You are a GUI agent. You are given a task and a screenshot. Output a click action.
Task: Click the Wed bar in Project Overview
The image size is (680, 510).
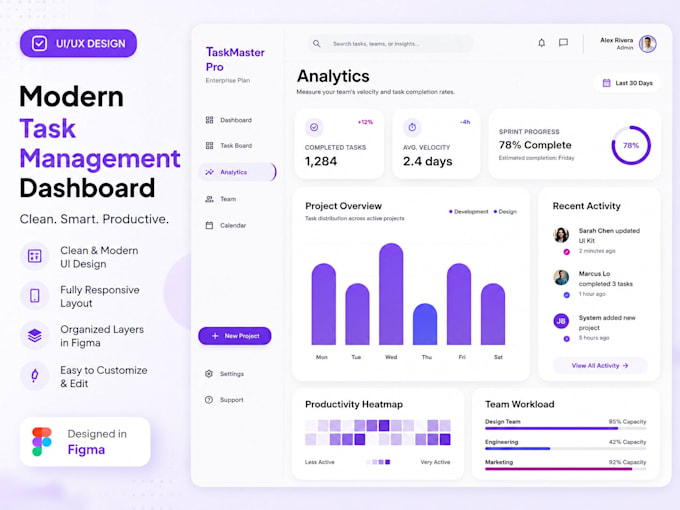(x=391, y=294)
